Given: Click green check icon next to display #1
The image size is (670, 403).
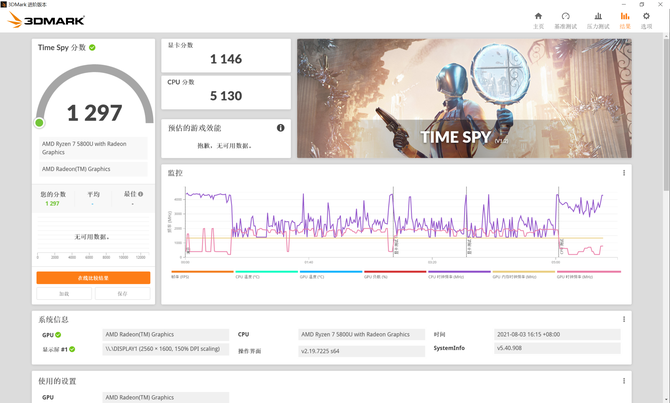Looking at the screenshot, I should tap(72, 349).
